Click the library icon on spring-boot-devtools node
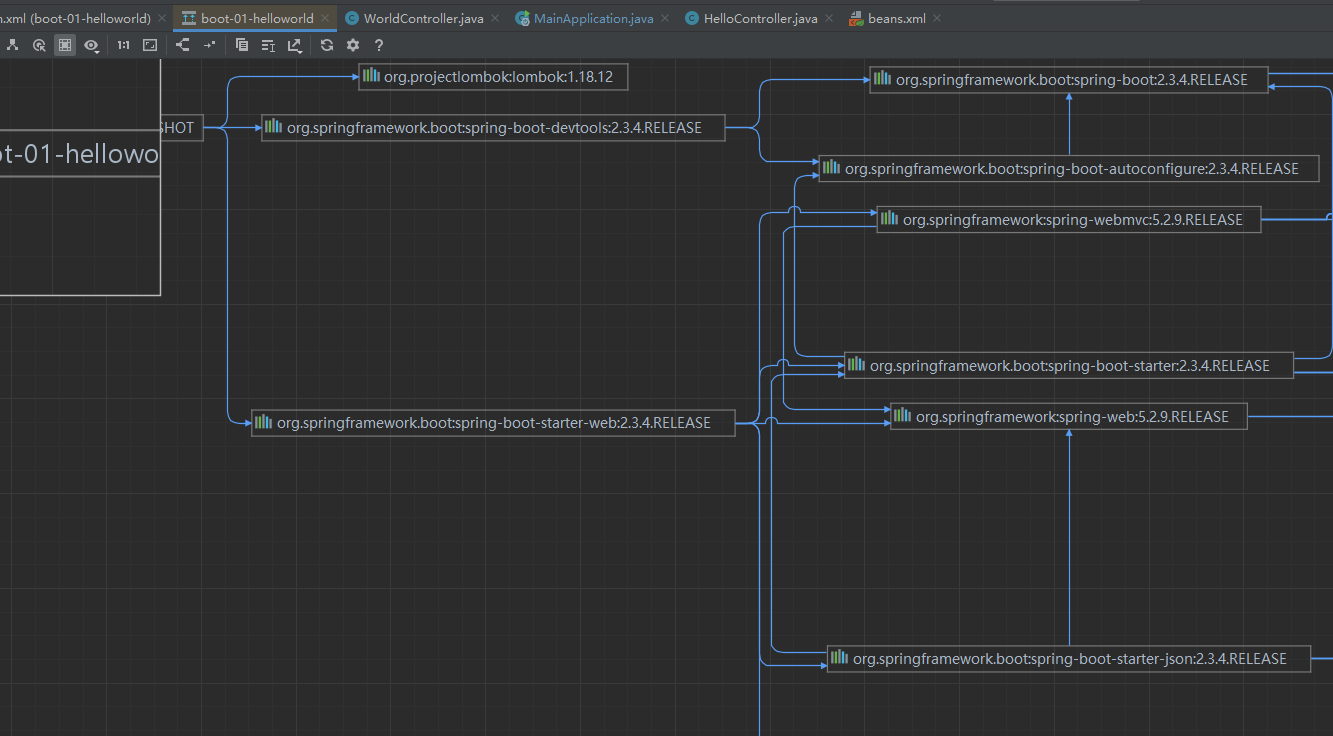 click(274, 127)
